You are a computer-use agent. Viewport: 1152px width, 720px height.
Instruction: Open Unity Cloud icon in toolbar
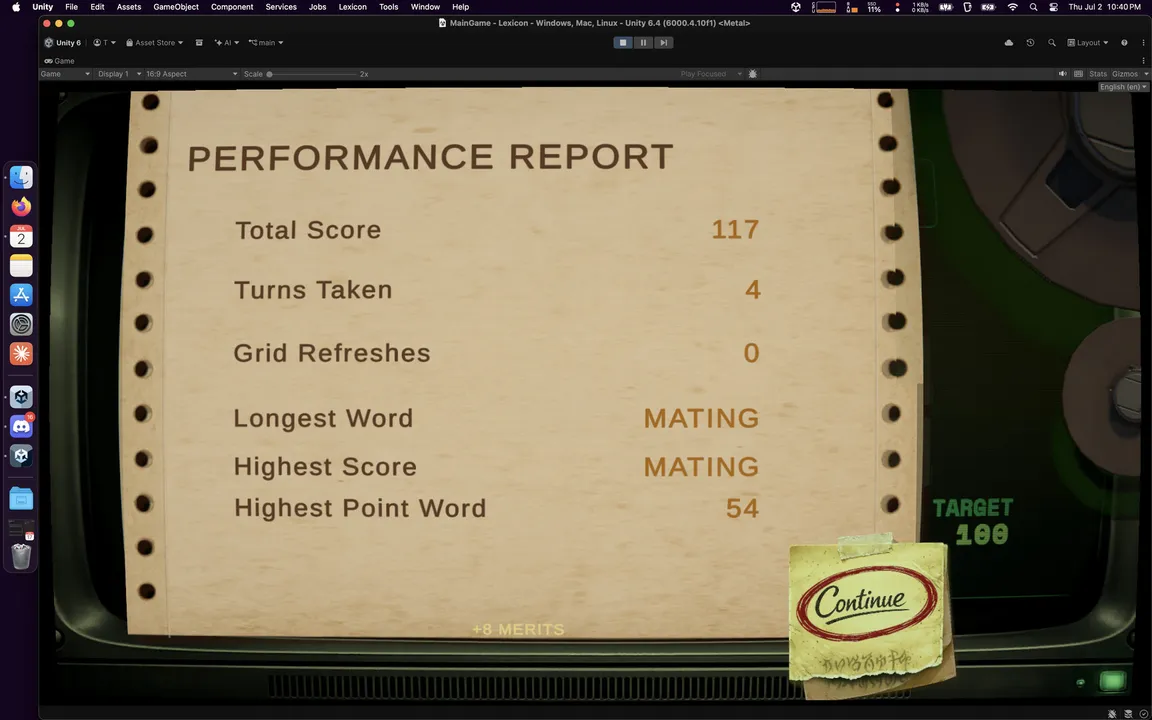(1009, 43)
